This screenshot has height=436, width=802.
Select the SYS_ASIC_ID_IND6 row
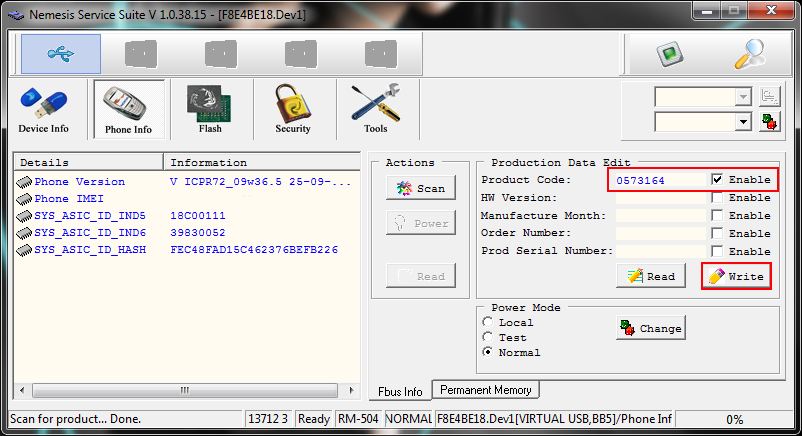click(x=187, y=232)
